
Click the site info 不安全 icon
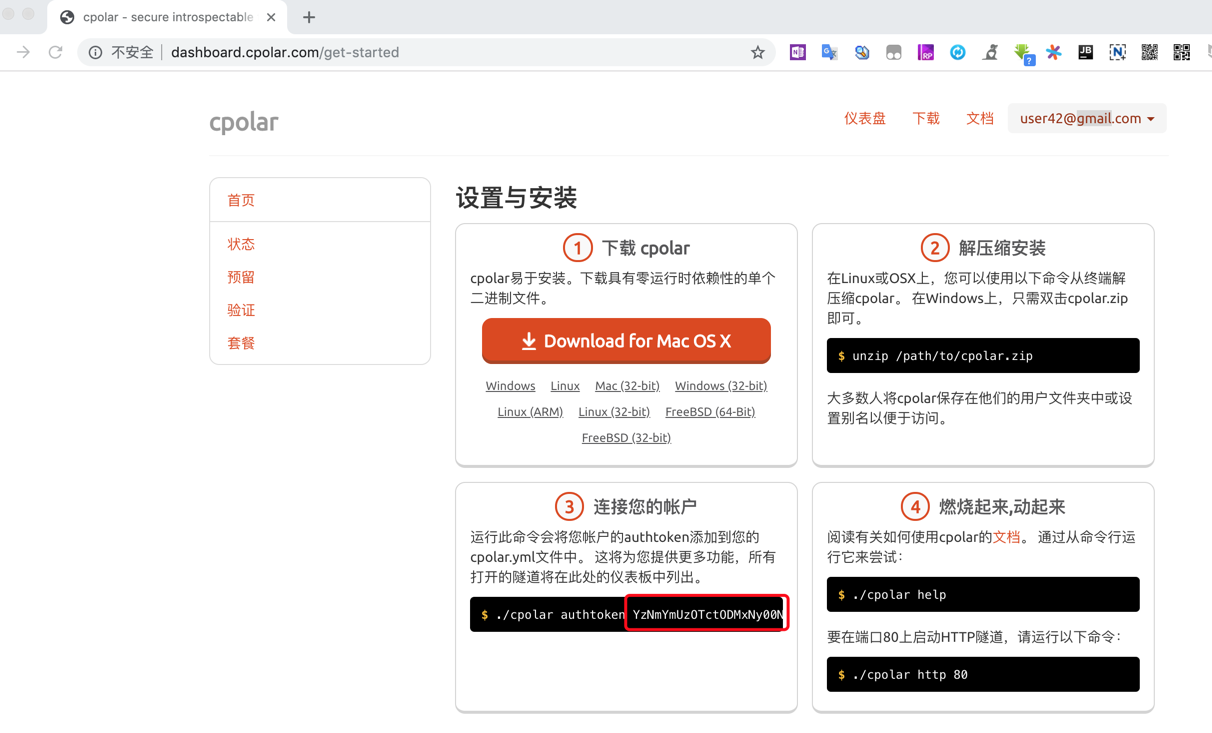pos(95,52)
